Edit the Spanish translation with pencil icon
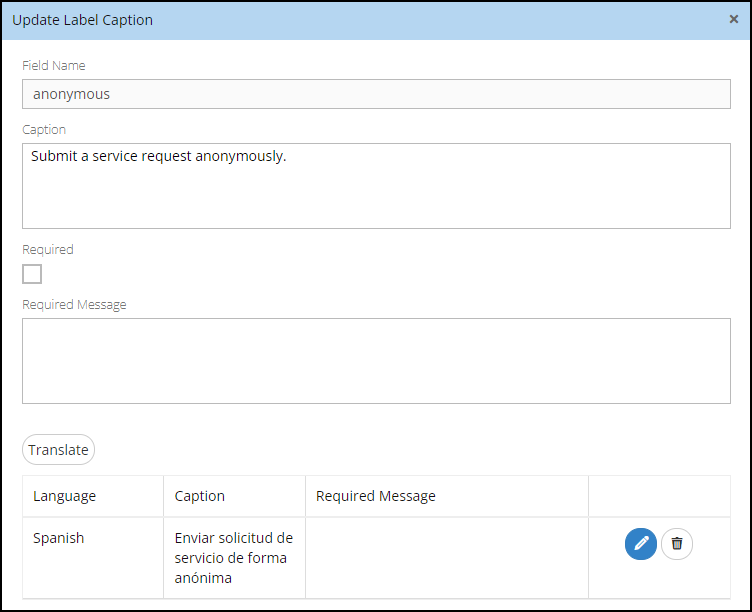 click(640, 544)
